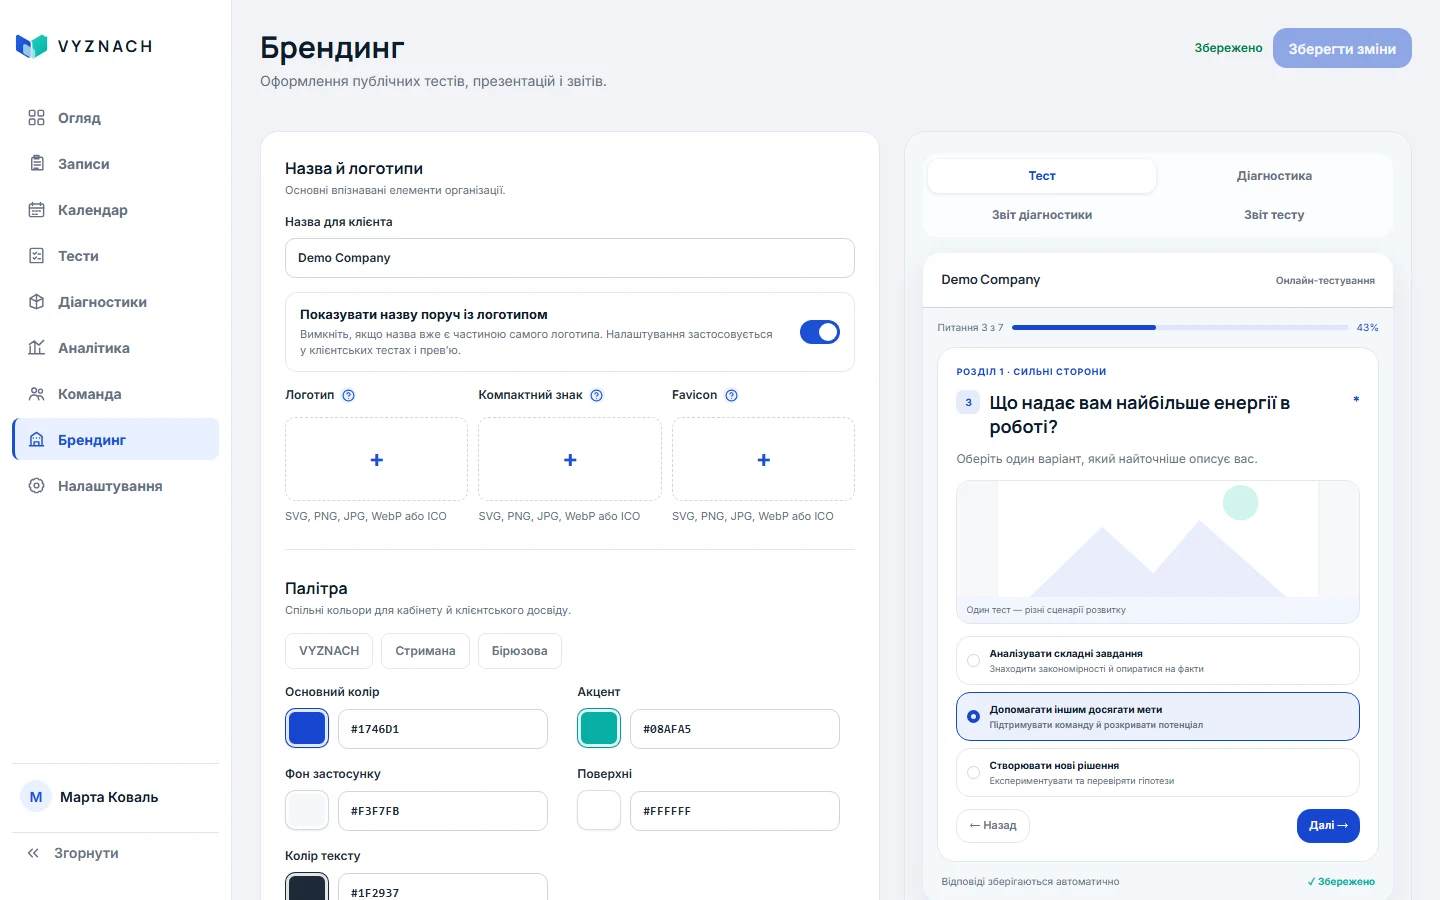
Task: Open the Основний колір blue swatch
Action: tap(307, 729)
